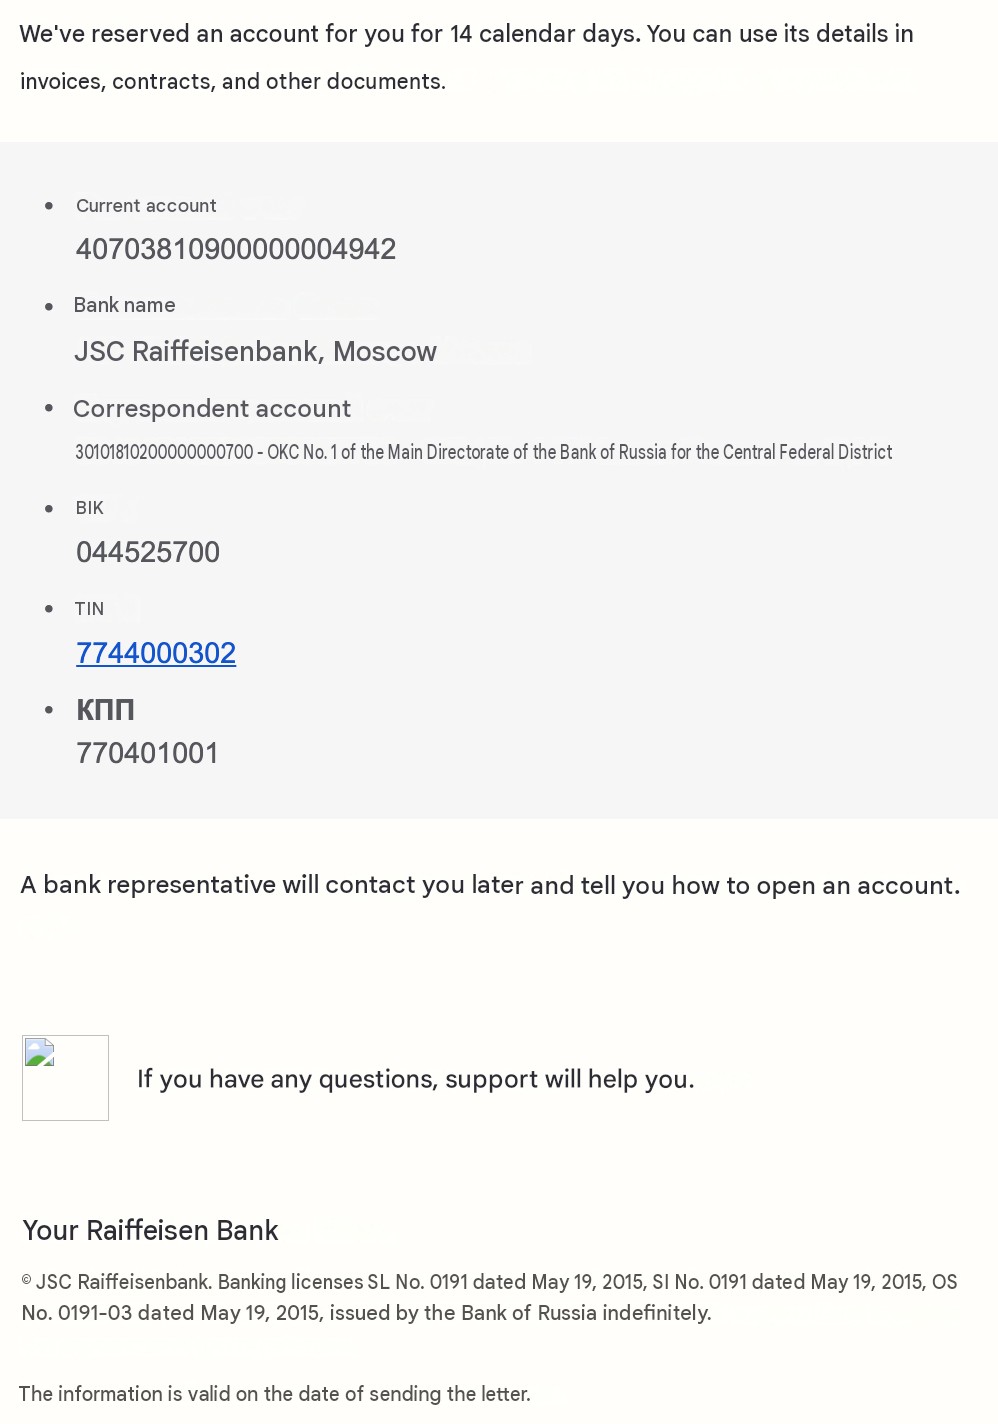This screenshot has width=998, height=1424.
Task: Click the Current account label
Action: [146, 206]
